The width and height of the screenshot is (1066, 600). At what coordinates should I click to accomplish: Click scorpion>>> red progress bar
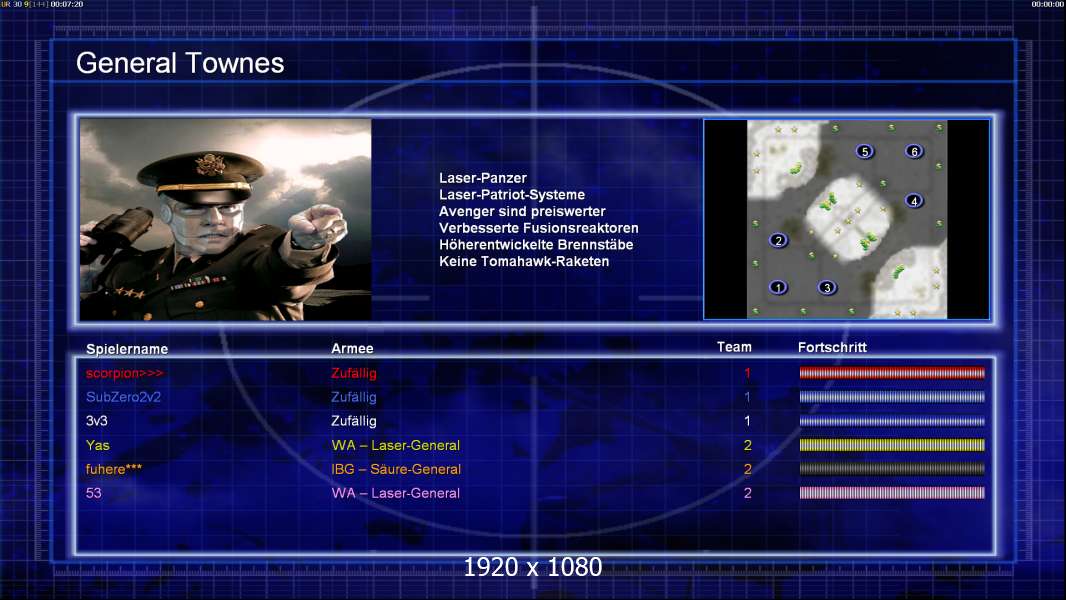[x=892, y=372]
